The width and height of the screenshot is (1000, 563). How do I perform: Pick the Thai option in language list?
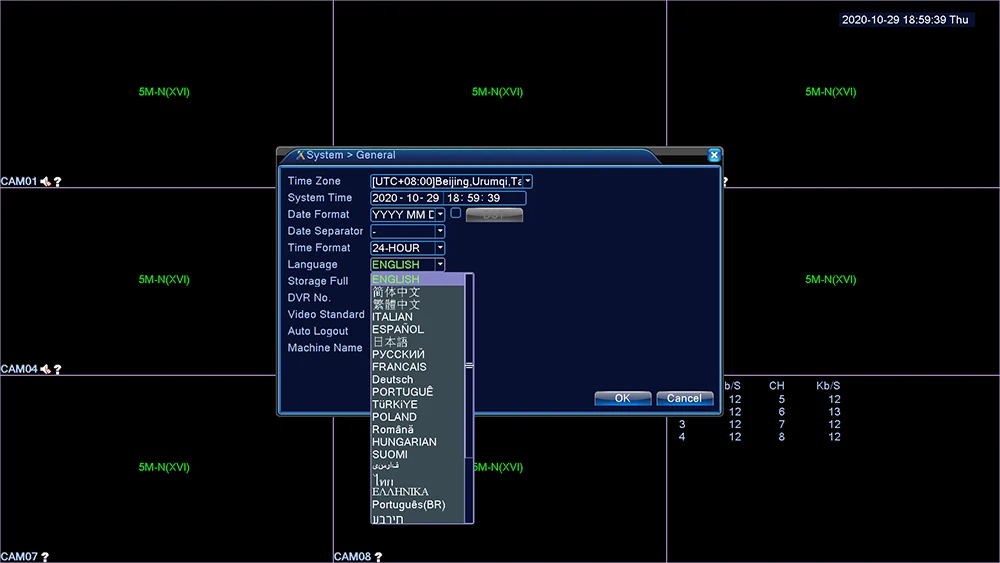click(x=418, y=479)
